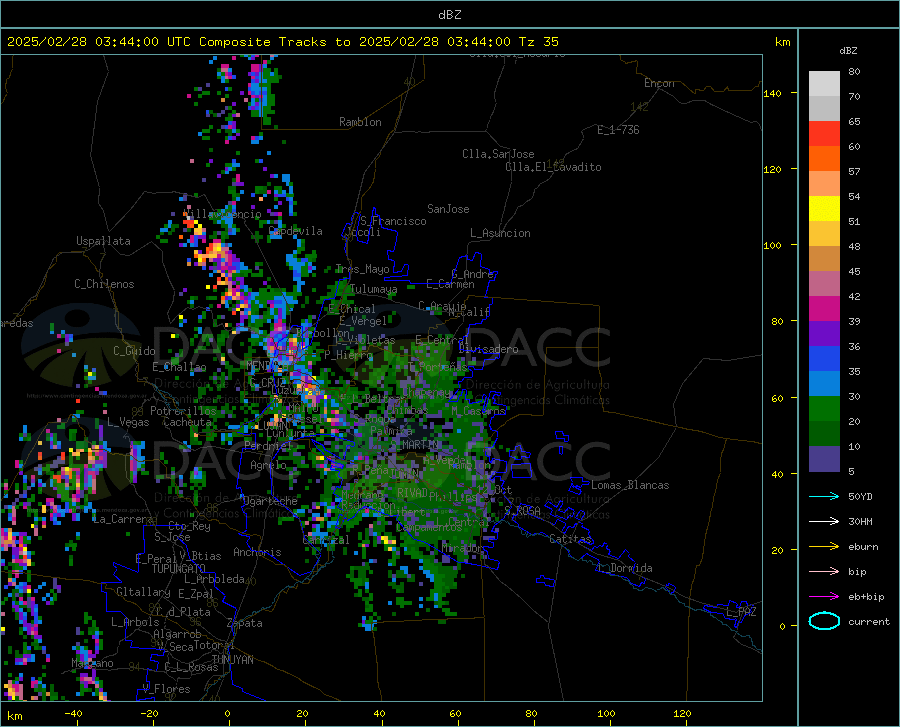900x727 pixels.
Task: Click the 'current' legend label
Action: 869,622
